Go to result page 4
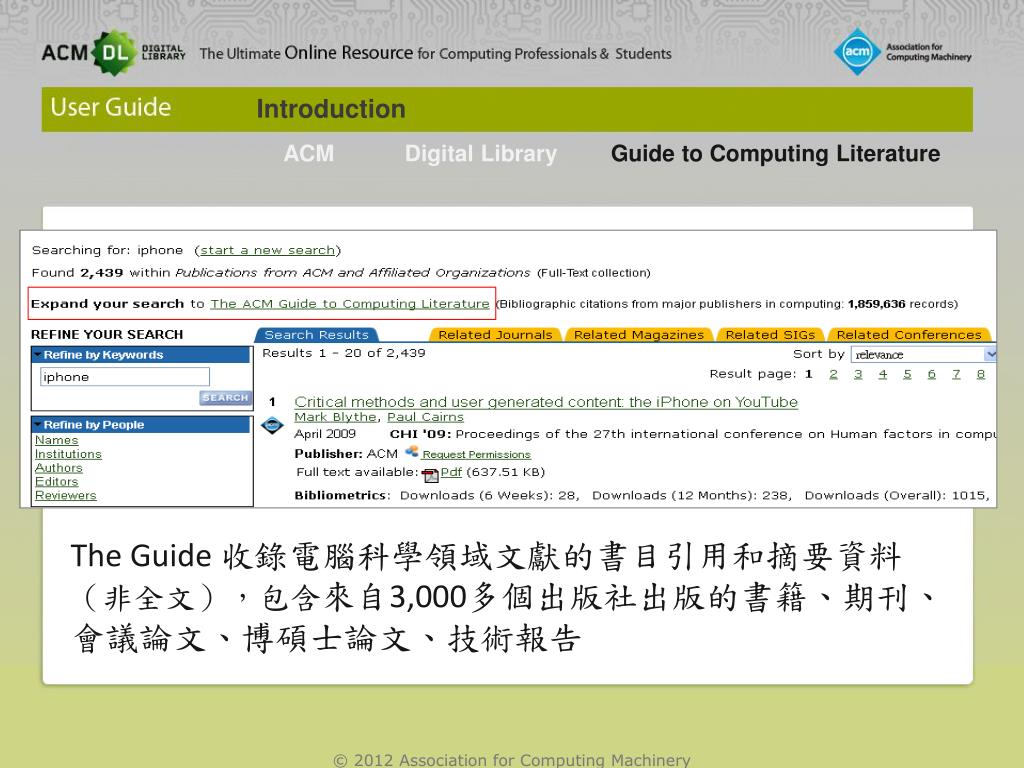1024x768 pixels. tap(883, 374)
